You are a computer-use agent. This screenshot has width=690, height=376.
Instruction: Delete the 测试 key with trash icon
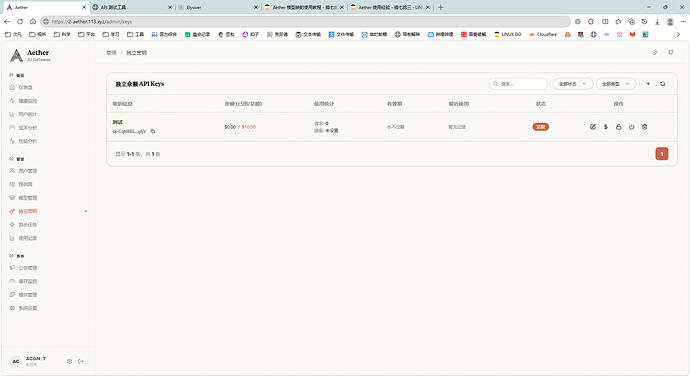coord(645,127)
